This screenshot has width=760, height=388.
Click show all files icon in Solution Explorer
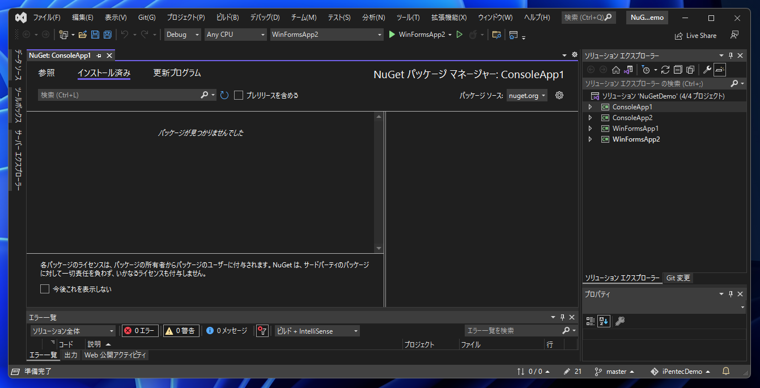(691, 70)
